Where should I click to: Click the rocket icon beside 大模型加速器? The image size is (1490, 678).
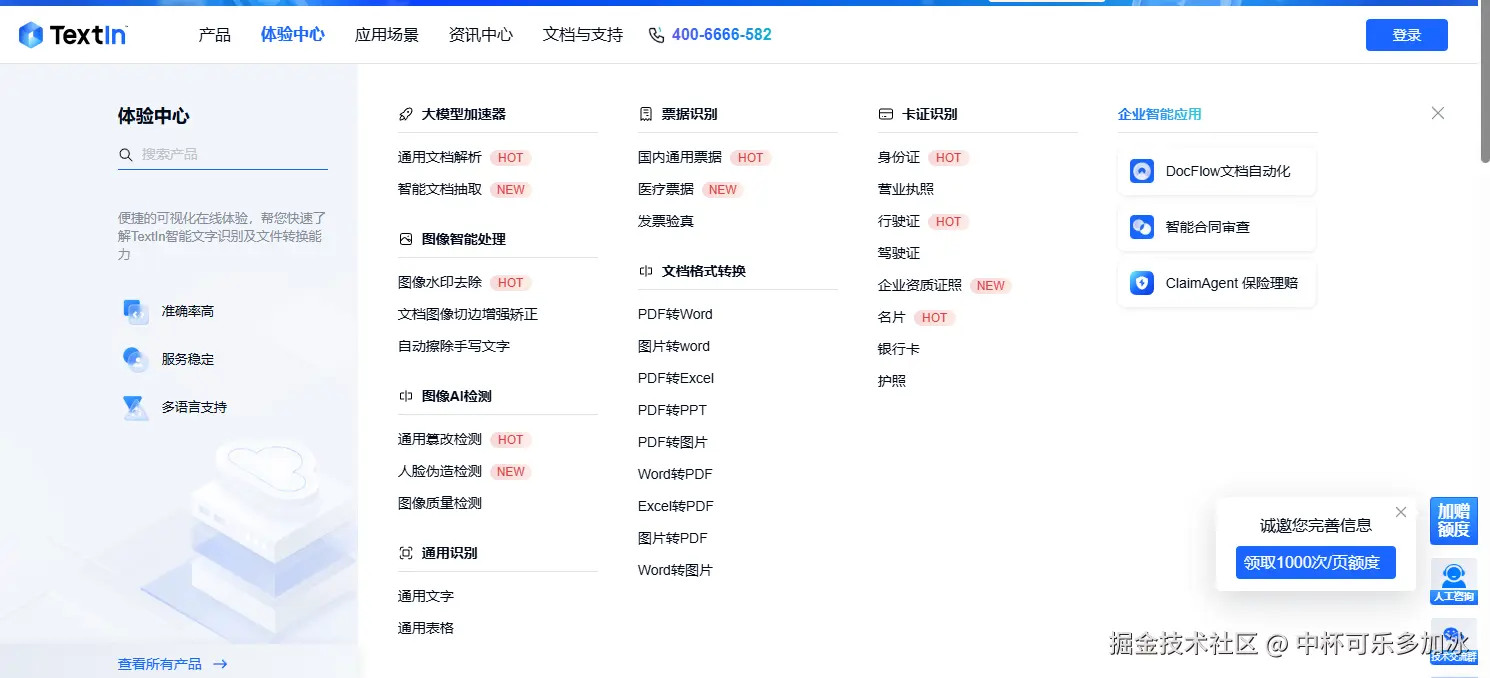coord(406,114)
